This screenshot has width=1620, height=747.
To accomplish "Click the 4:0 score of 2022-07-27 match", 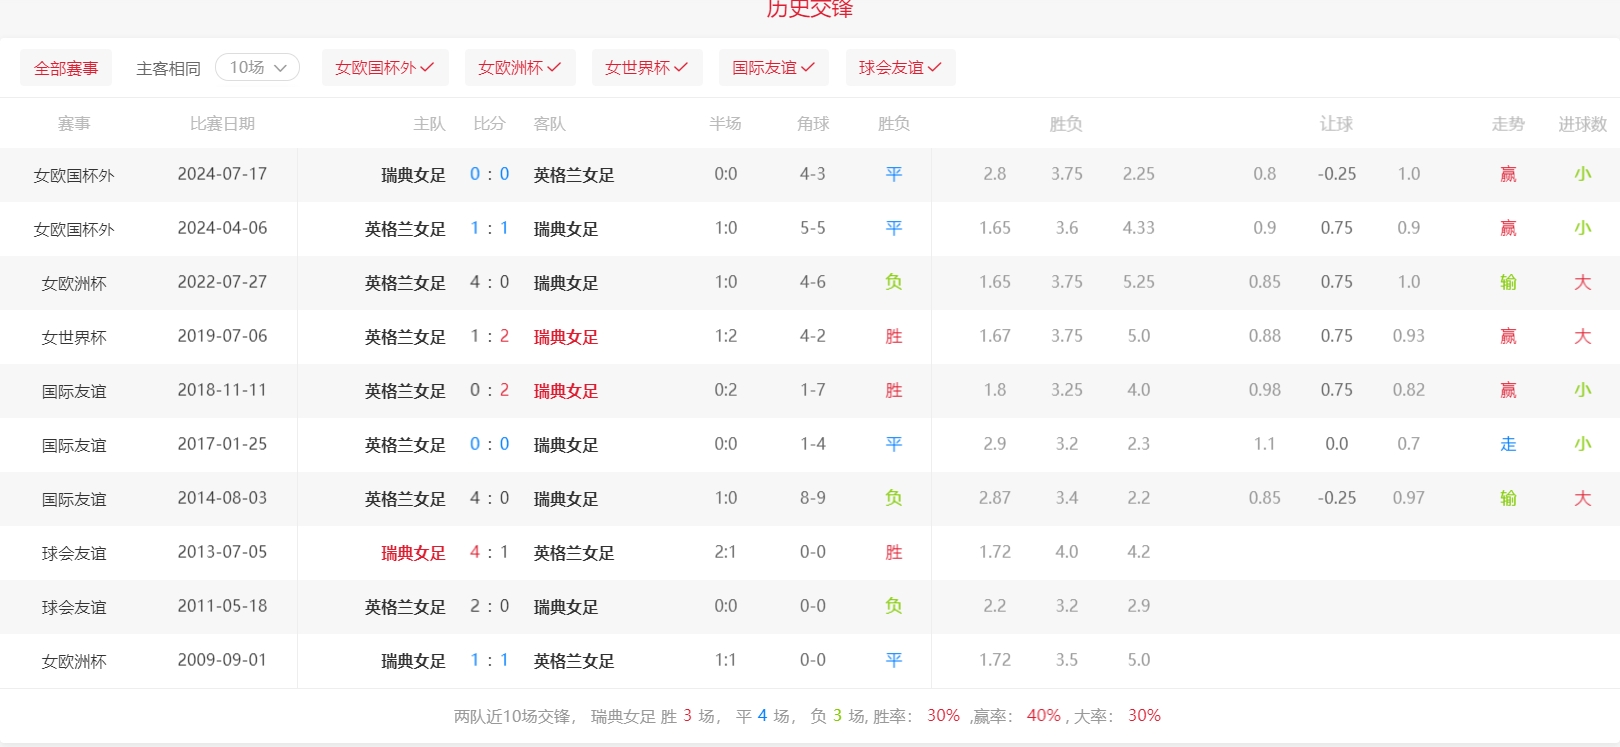I will (489, 282).
